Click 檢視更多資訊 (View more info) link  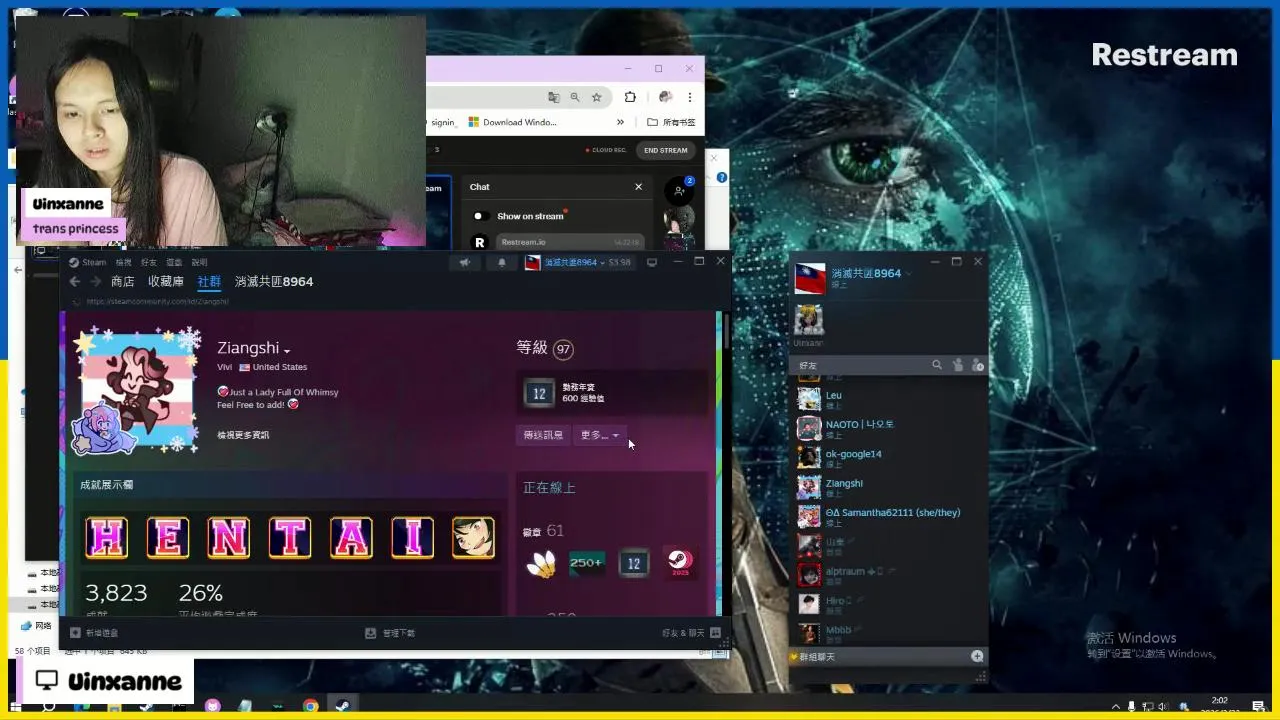point(243,435)
